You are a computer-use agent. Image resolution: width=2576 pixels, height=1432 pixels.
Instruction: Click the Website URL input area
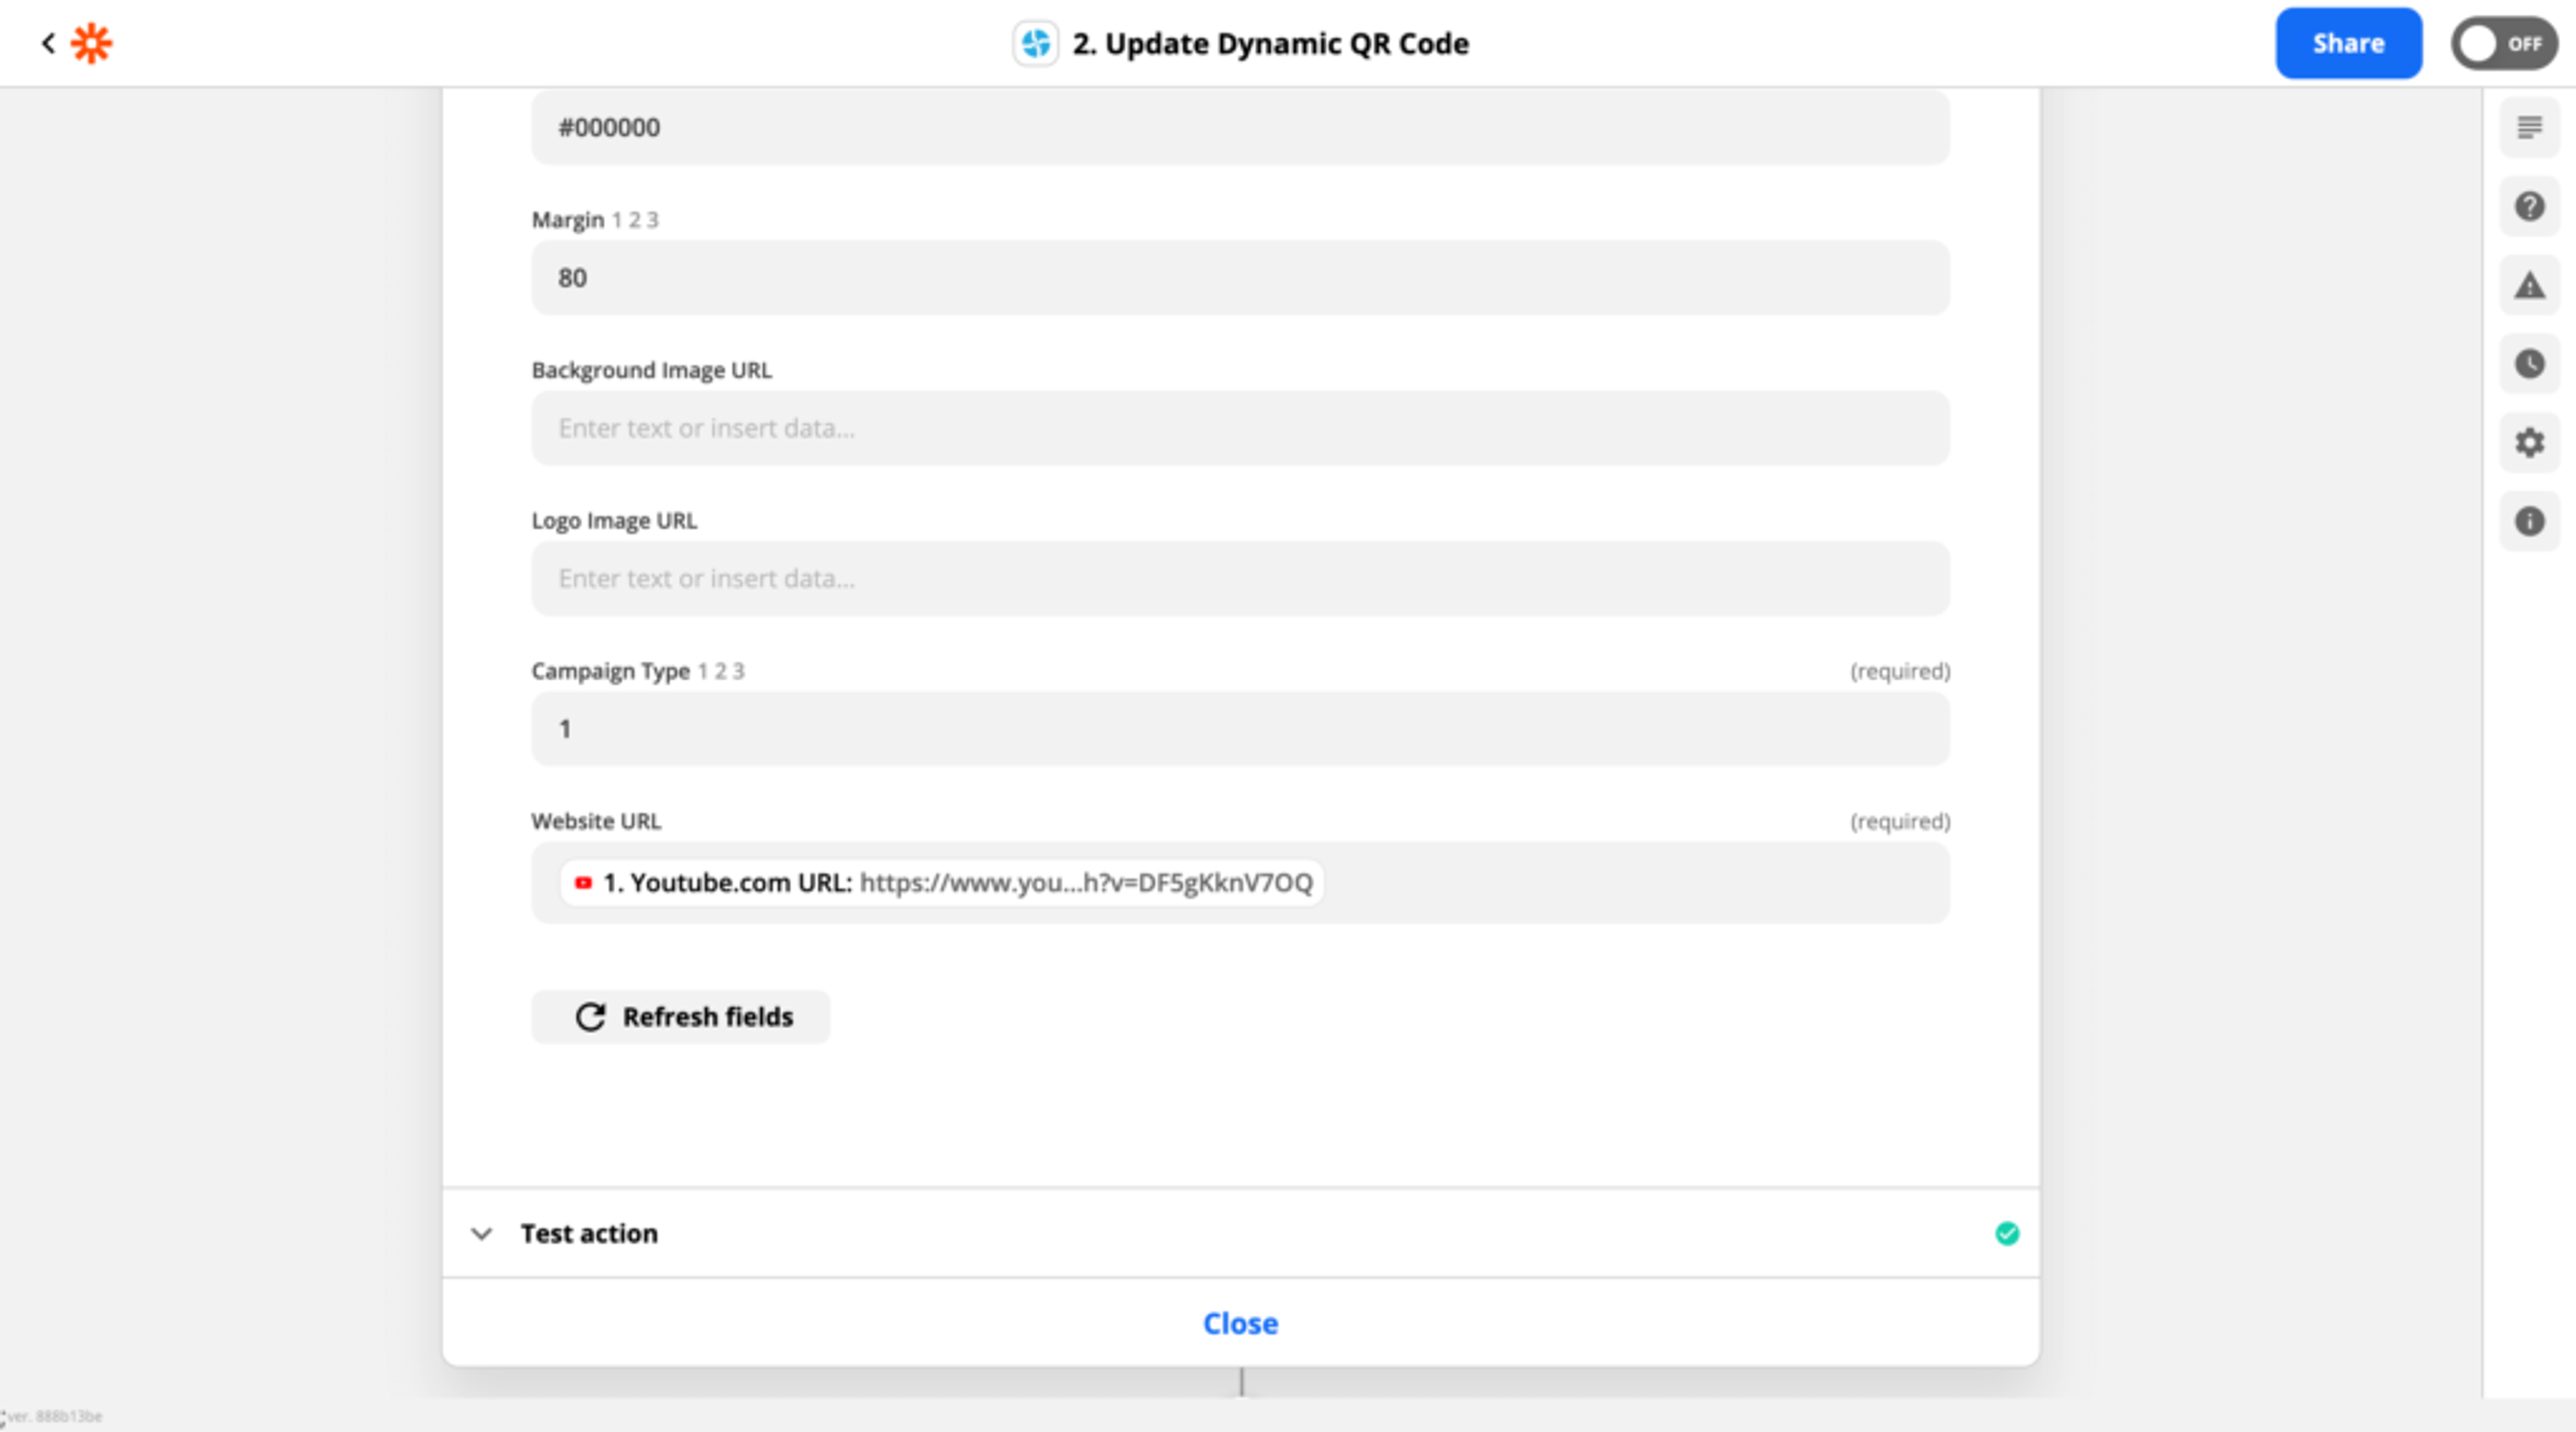click(x=1240, y=882)
